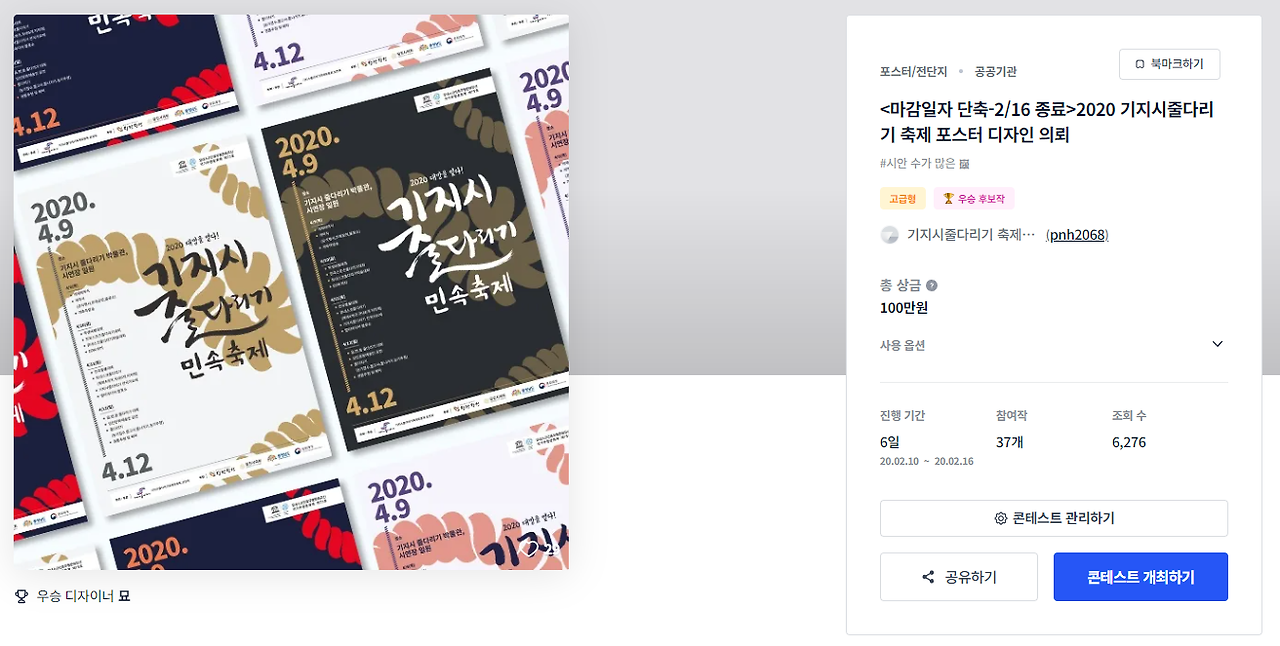
Task: Click the small icon after #시안 수가 많은
Action: click(x=964, y=163)
